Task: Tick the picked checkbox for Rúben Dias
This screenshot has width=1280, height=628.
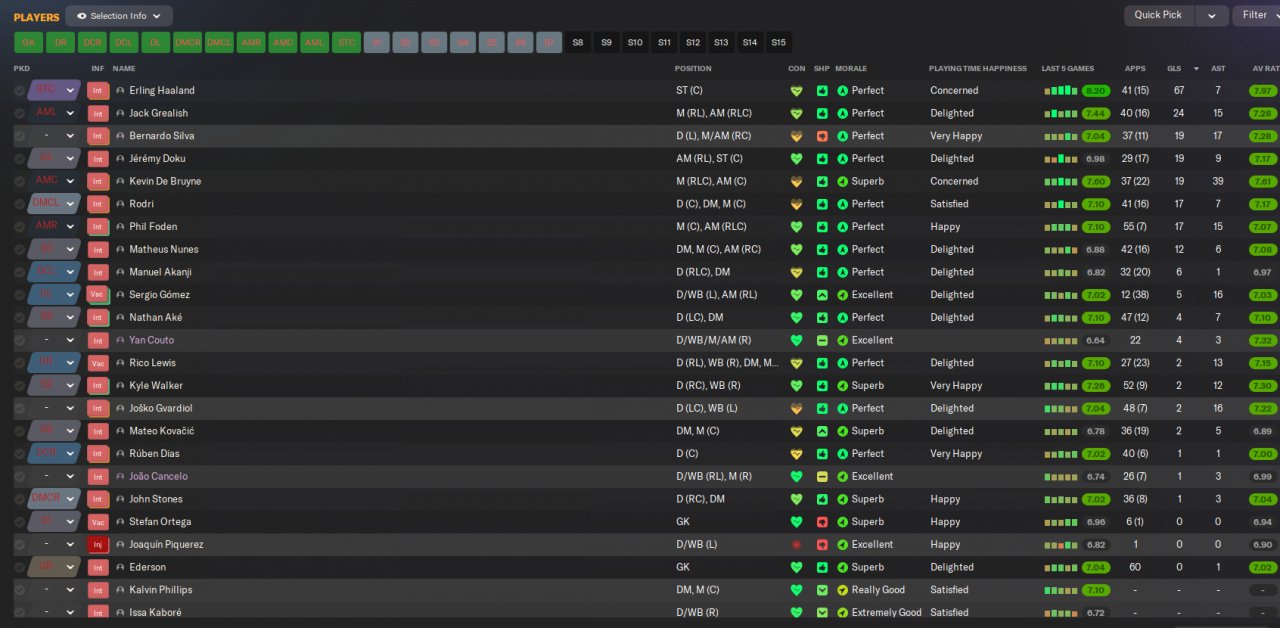Action: tap(20, 454)
